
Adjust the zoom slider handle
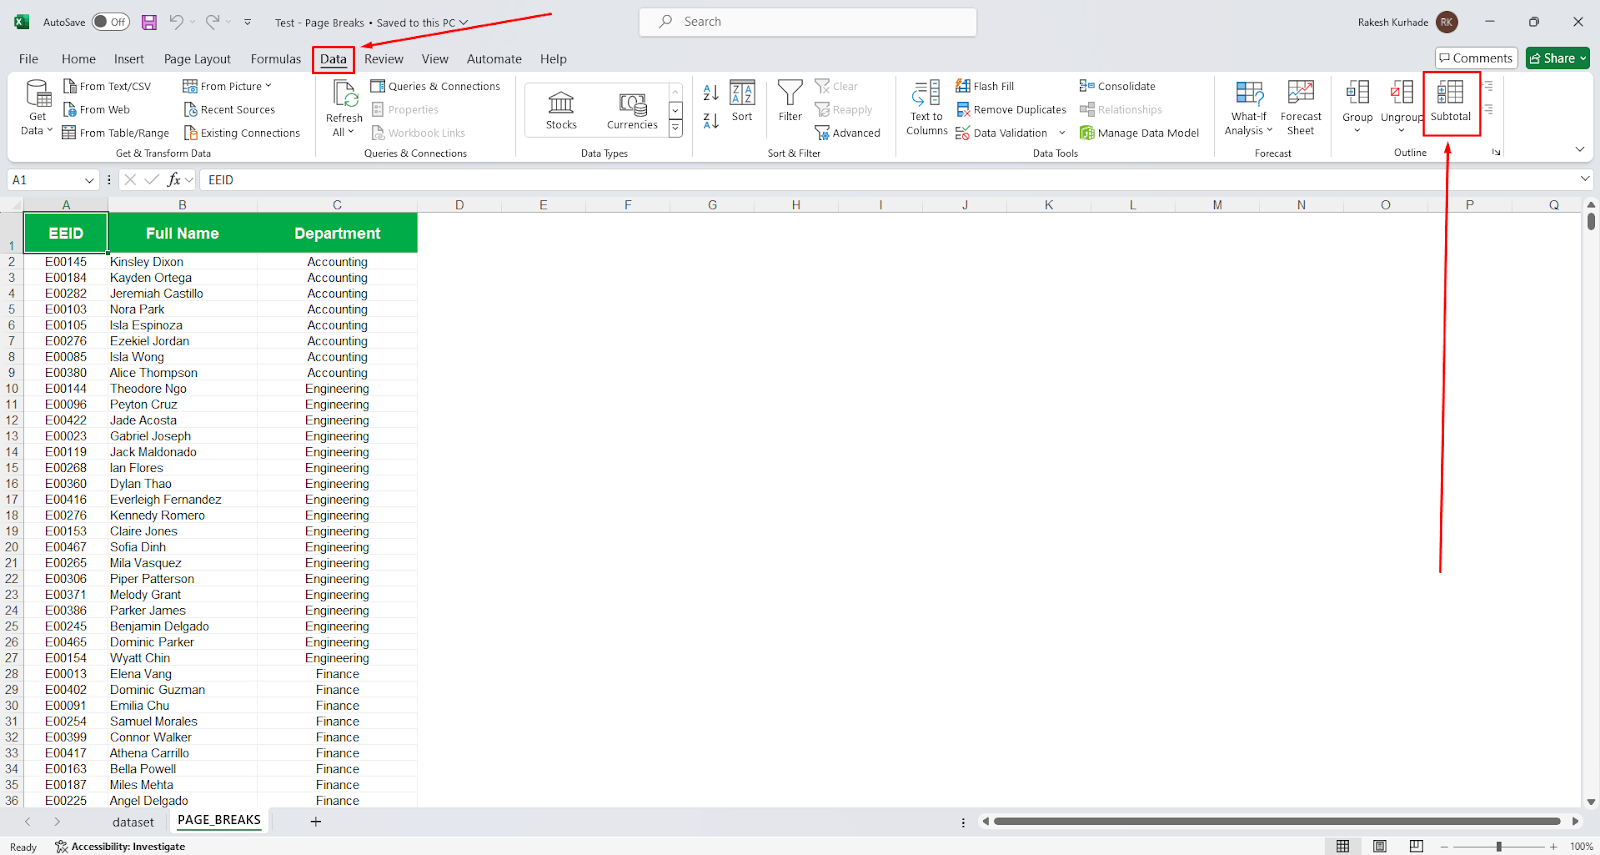click(x=1498, y=846)
